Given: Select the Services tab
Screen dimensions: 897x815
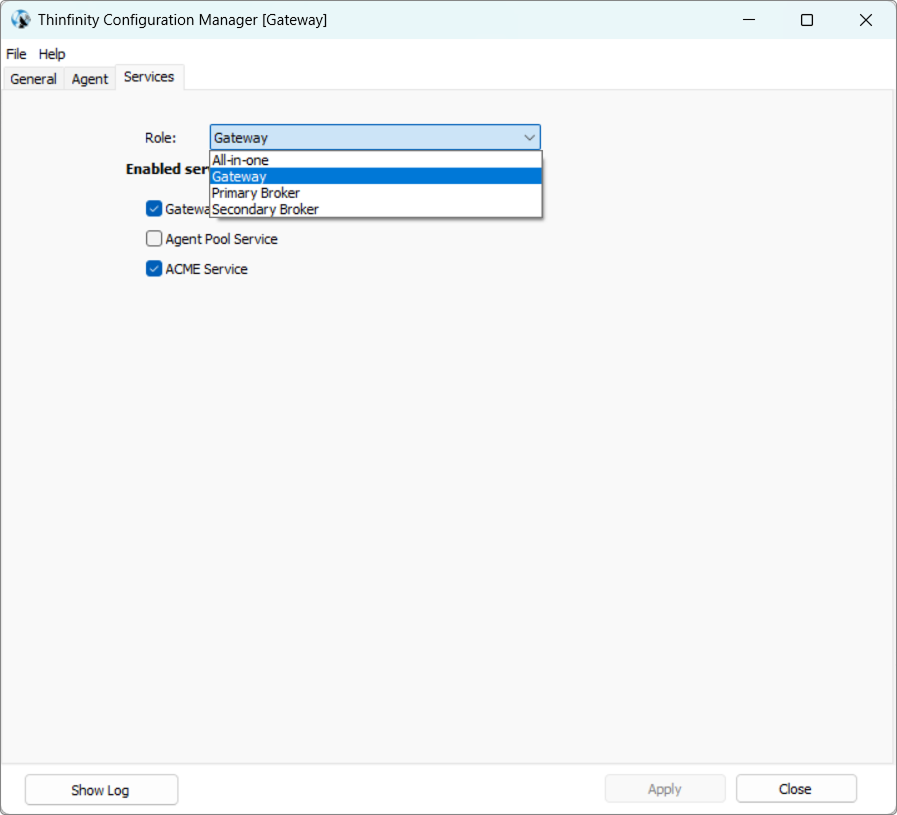Looking at the screenshot, I should pos(149,77).
